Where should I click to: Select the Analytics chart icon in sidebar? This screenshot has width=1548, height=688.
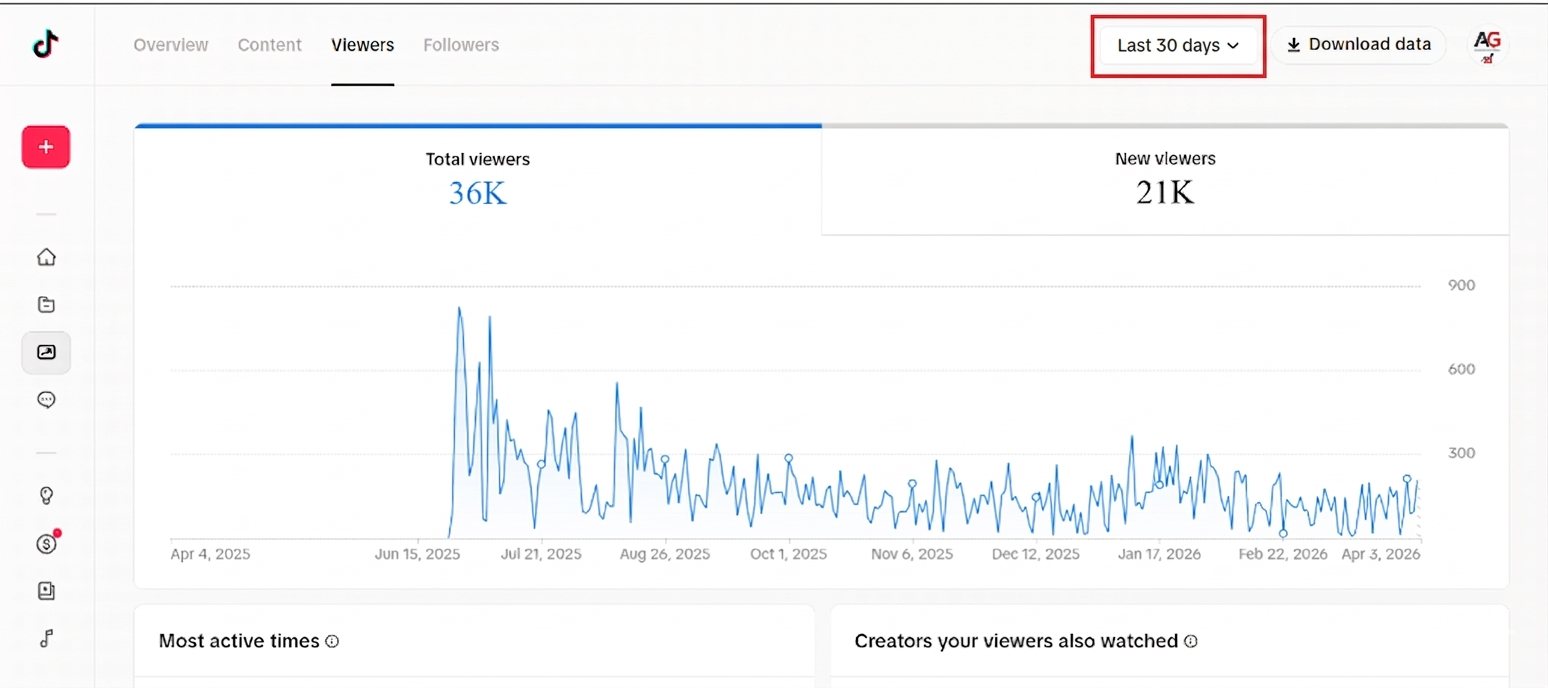(x=46, y=352)
